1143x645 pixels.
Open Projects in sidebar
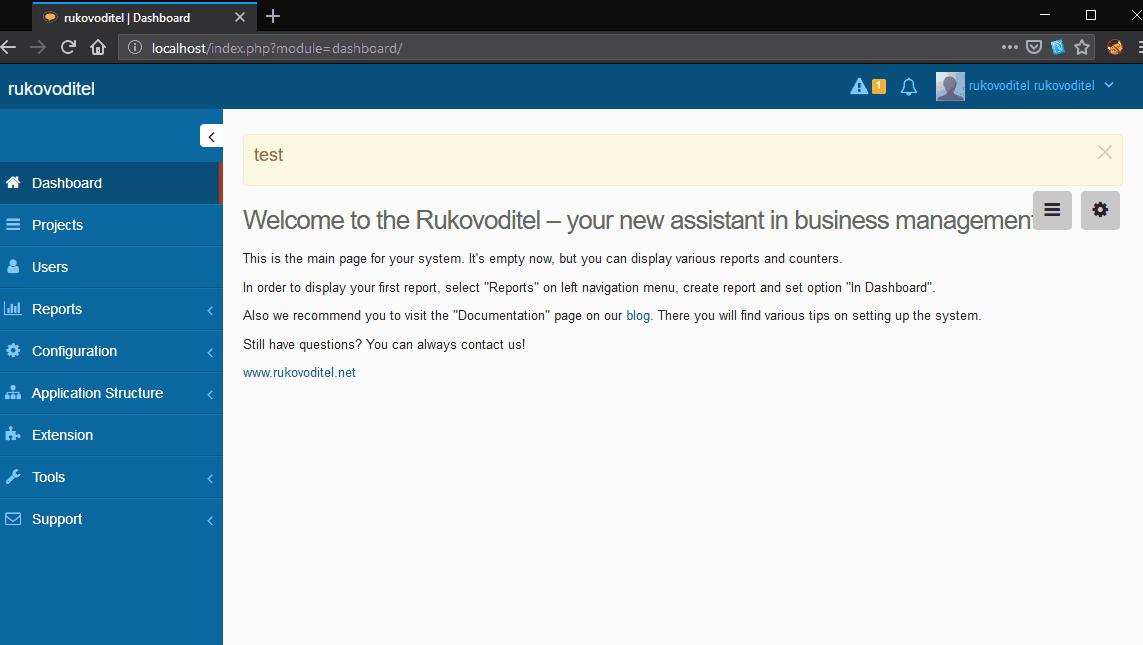tap(111, 225)
